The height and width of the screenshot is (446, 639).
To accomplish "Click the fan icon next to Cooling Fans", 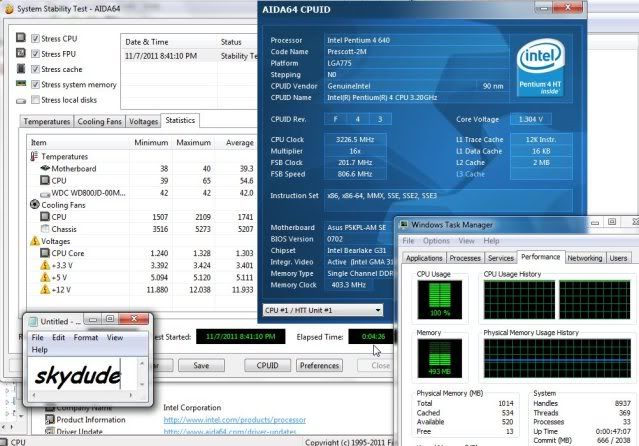I will click(x=35, y=204).
